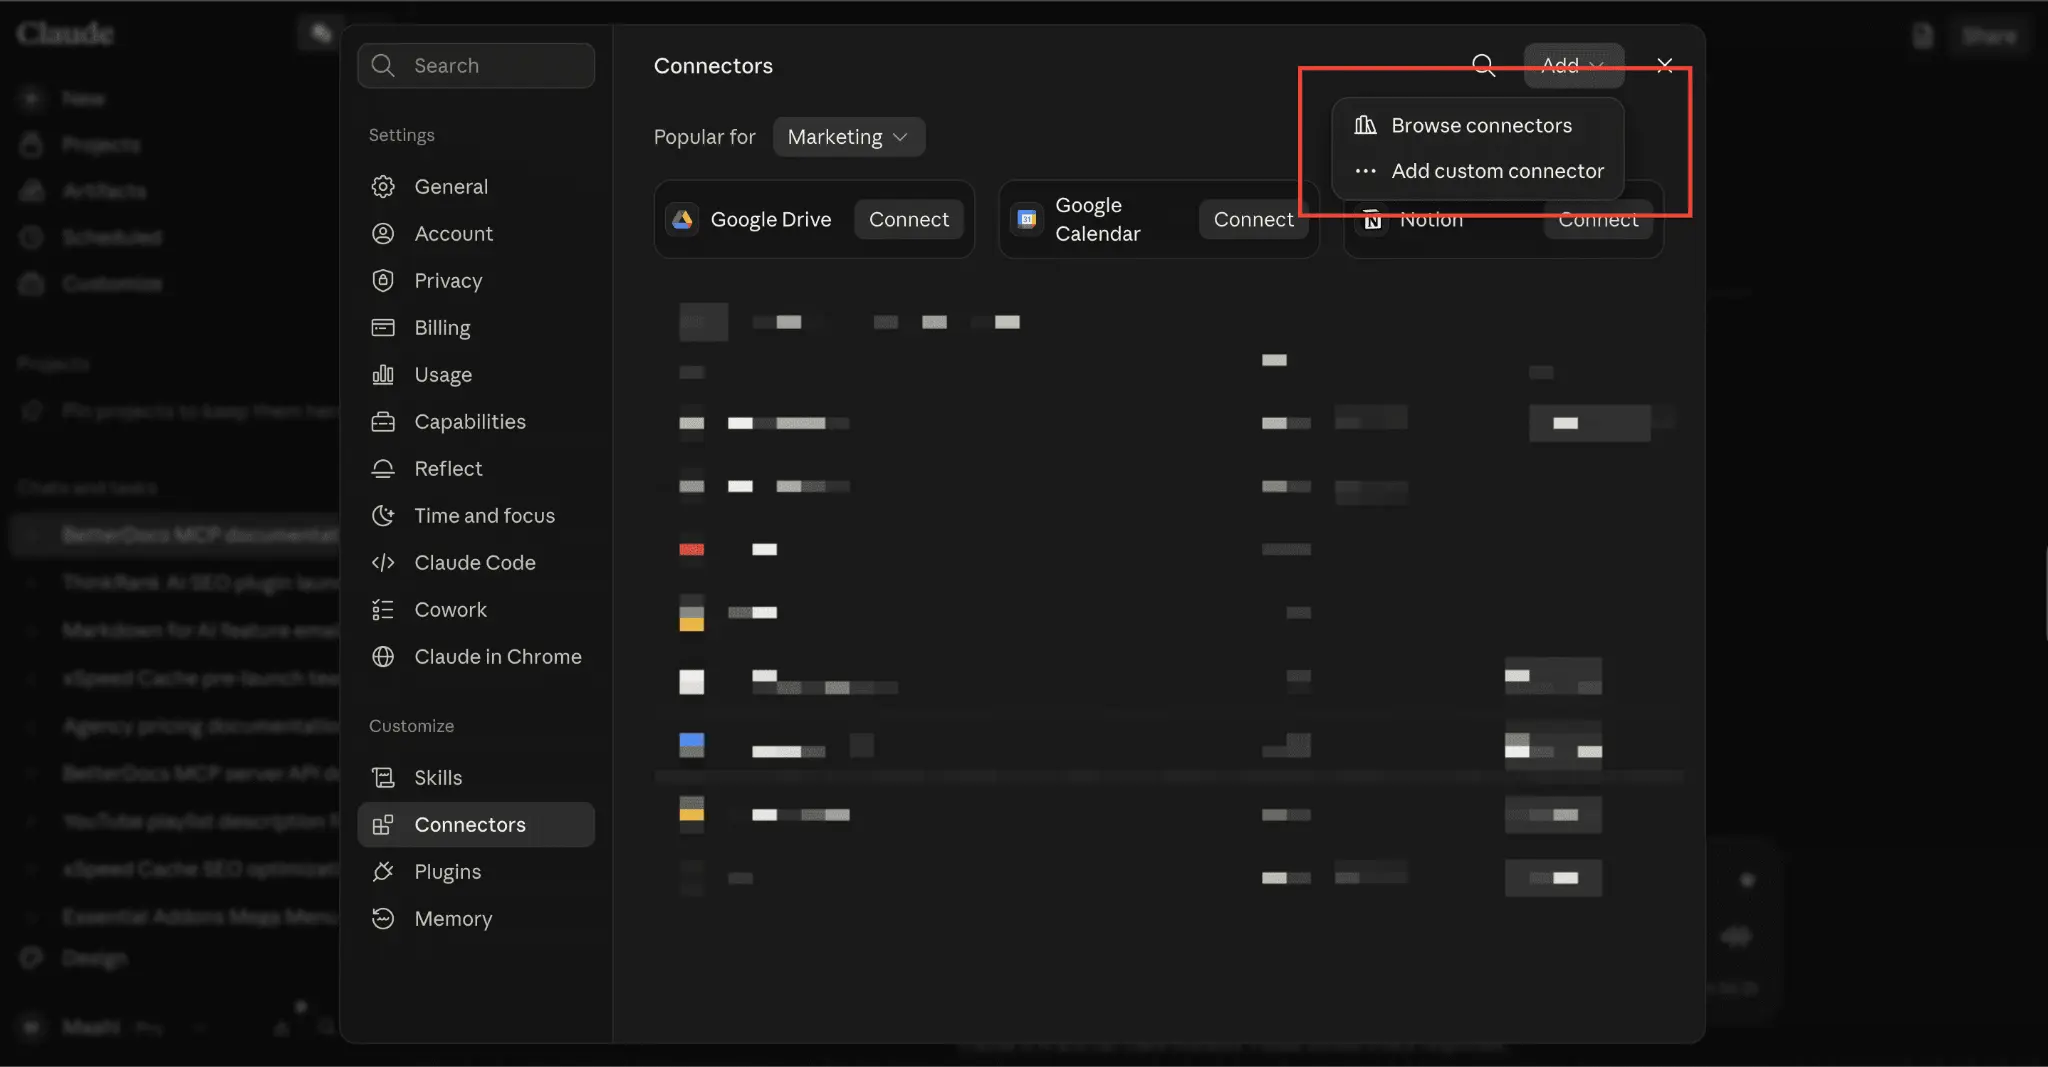The image size is (2048, 1067).
Task: Open Cowork settings
Action: 476,610
